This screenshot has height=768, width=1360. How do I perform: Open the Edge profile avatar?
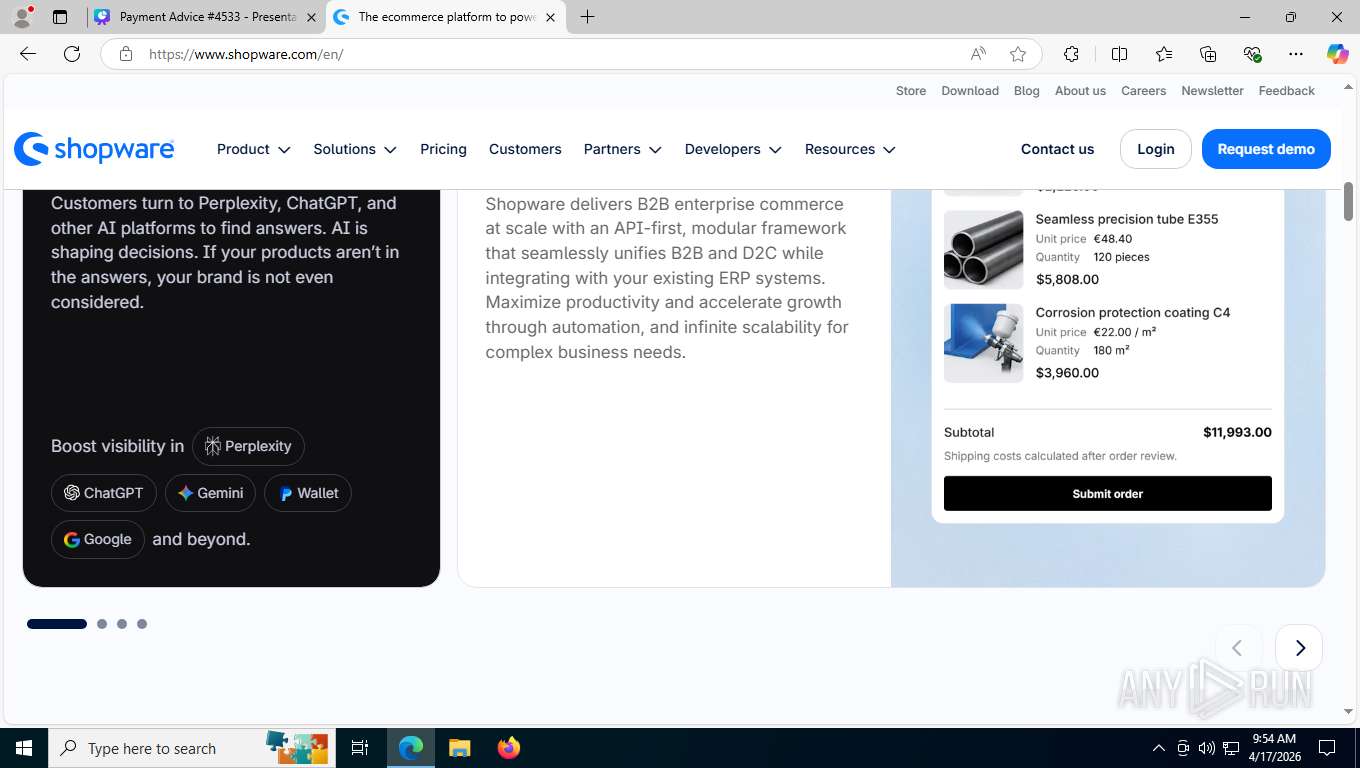[22, 17]
